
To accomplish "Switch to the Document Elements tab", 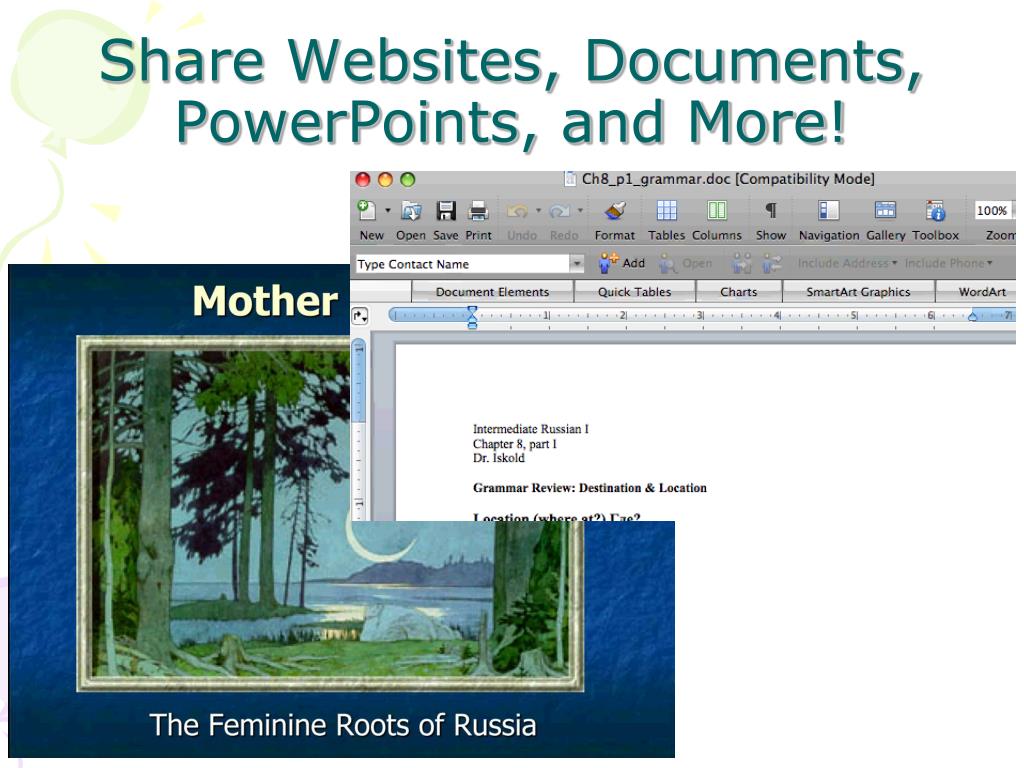I will pos(492,292).
